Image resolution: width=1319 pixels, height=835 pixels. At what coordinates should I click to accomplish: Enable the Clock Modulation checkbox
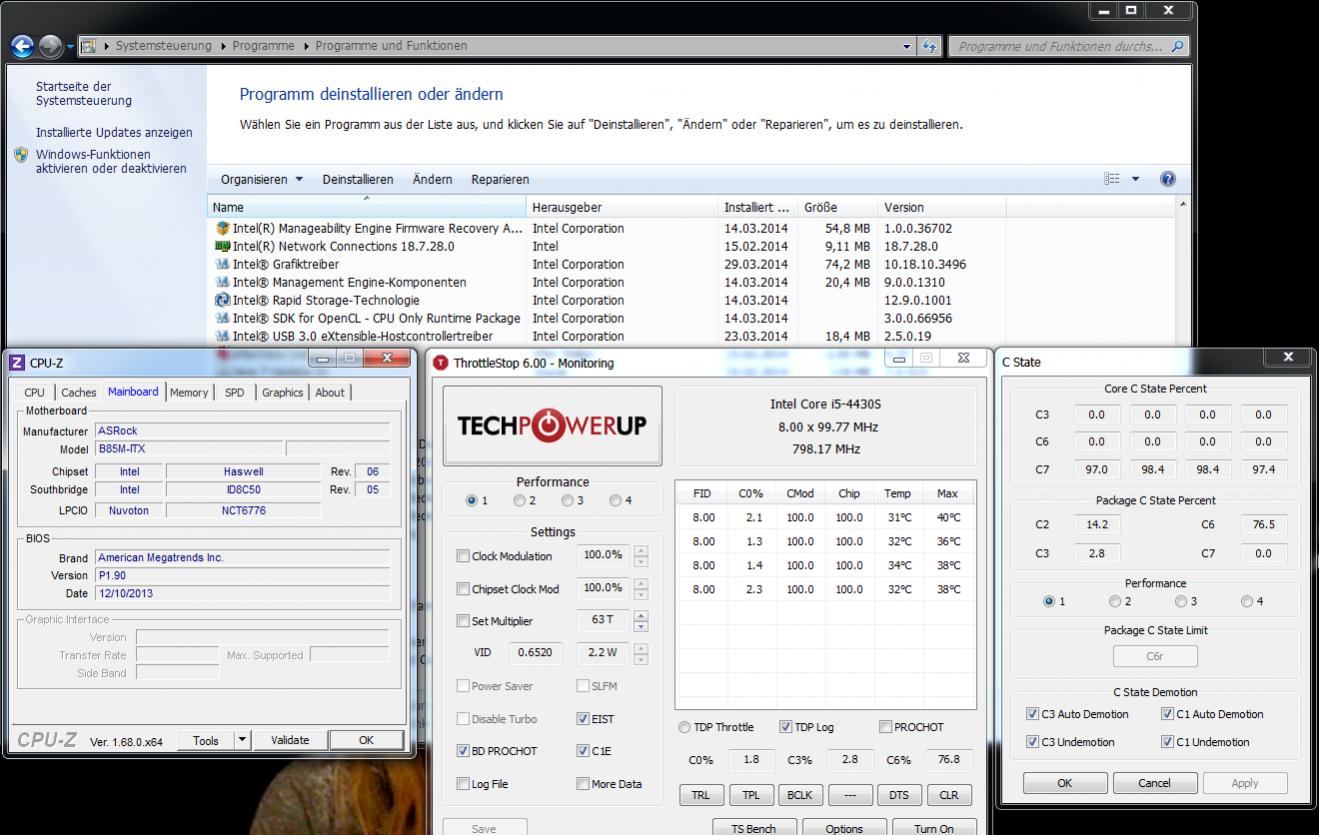(x=463, y=556)
